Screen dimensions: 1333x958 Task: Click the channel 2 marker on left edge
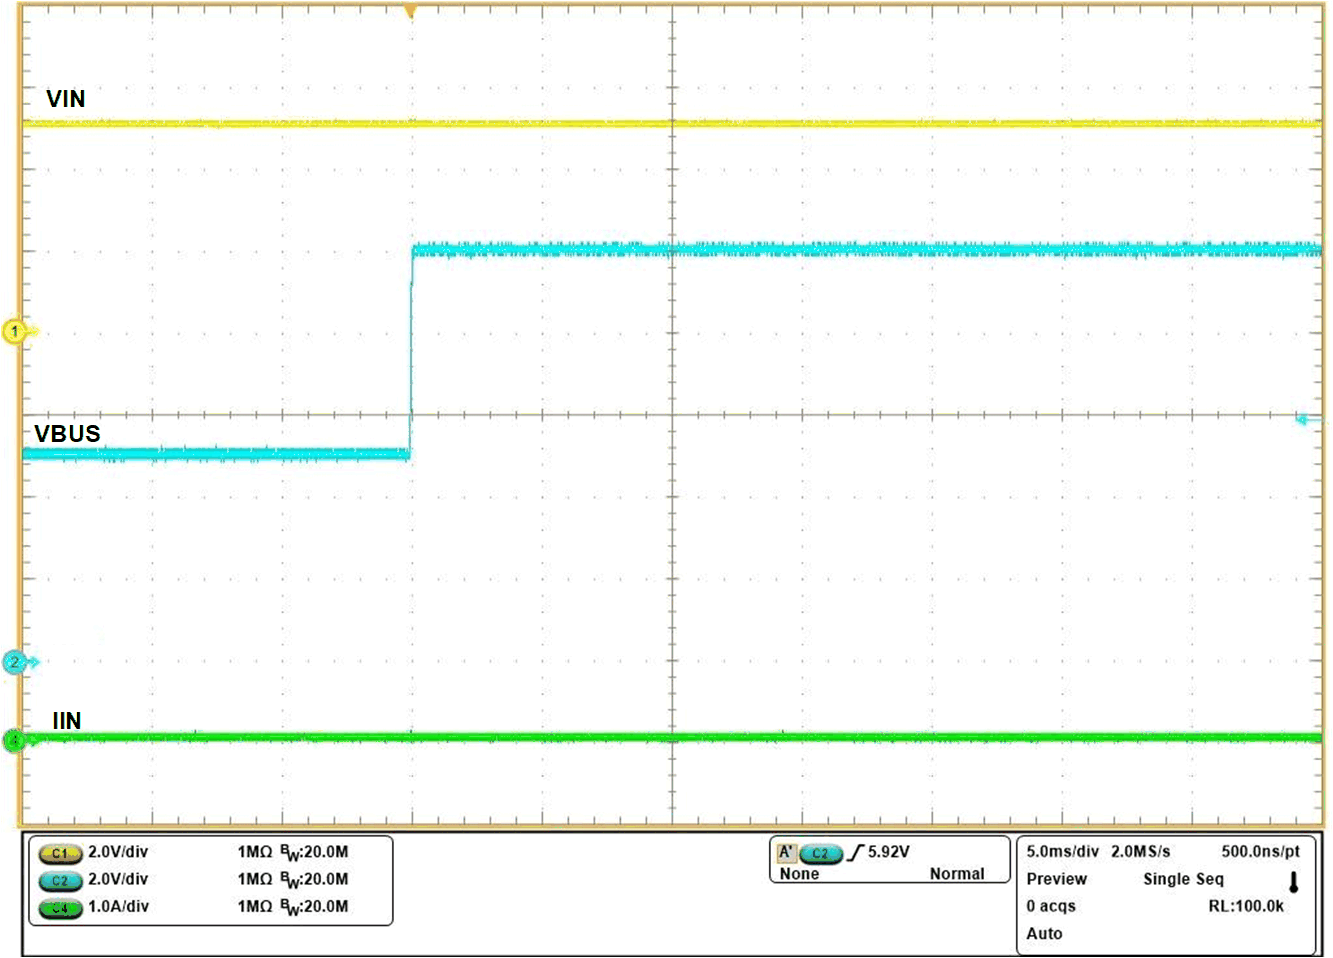(15, 661)
